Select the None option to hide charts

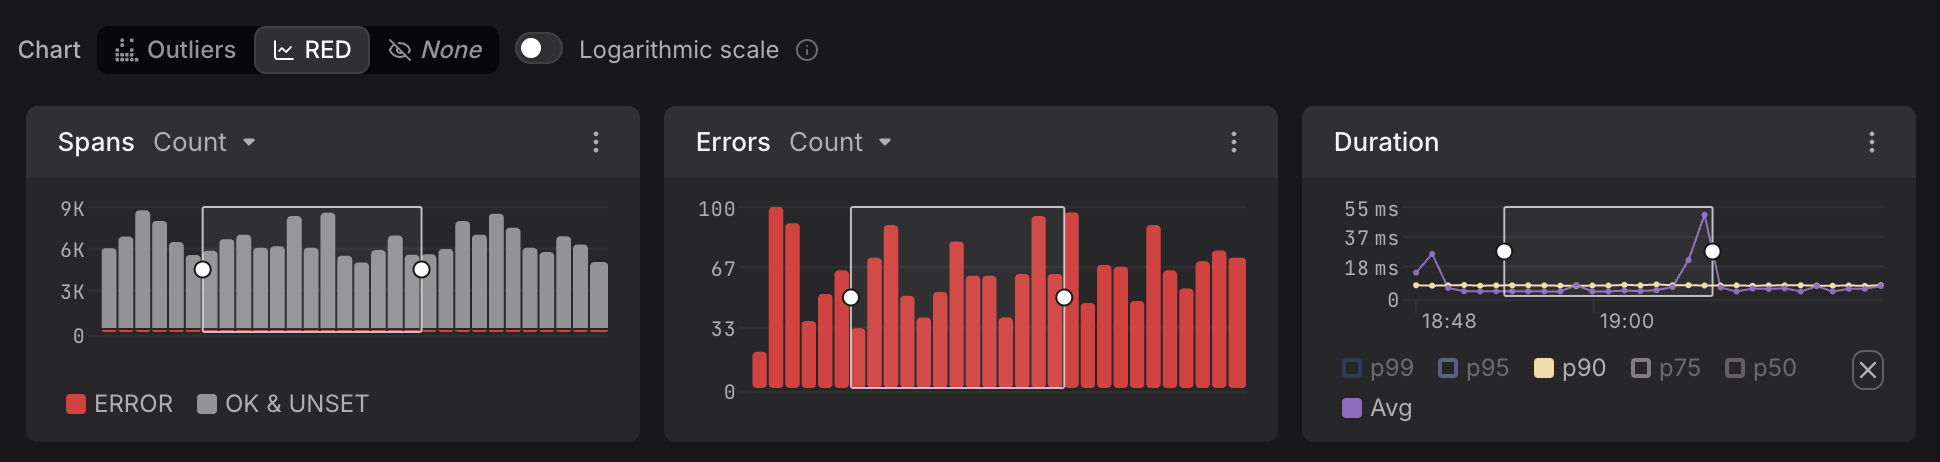(x=435, y=50)
